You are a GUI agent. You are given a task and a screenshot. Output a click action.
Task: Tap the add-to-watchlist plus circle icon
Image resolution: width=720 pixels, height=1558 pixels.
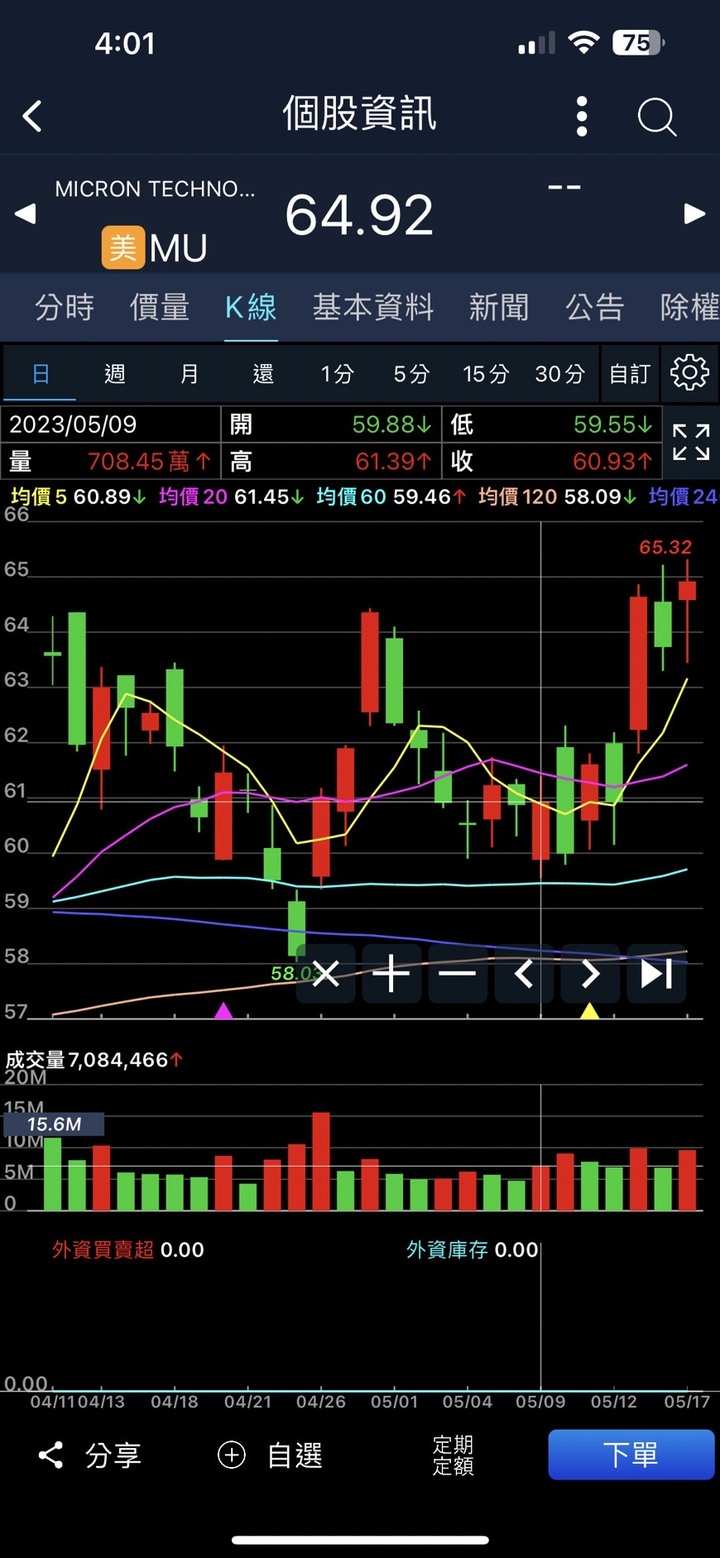click(x=231, y=1455)
